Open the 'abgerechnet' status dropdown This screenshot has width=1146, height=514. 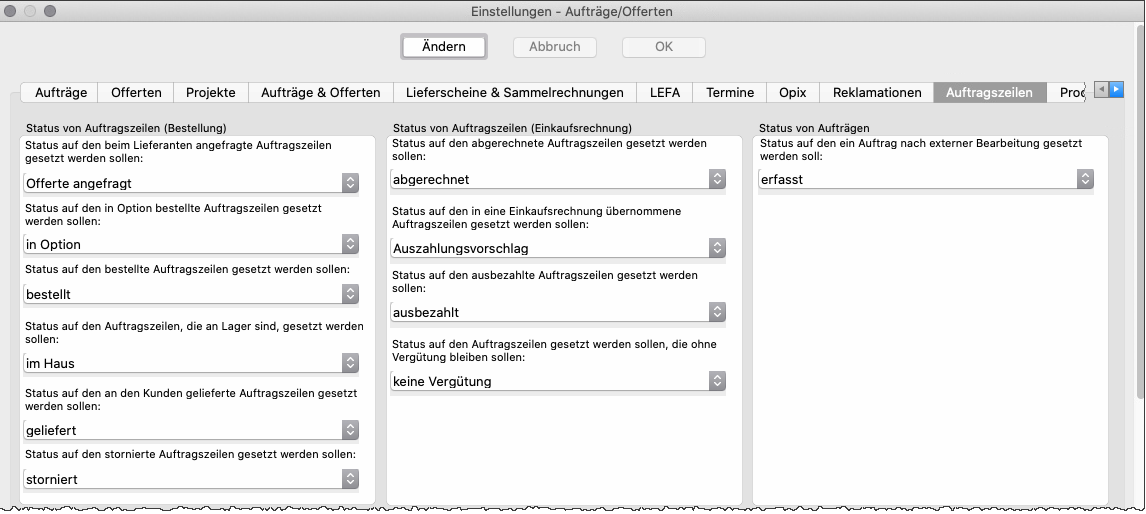(558, 179)
